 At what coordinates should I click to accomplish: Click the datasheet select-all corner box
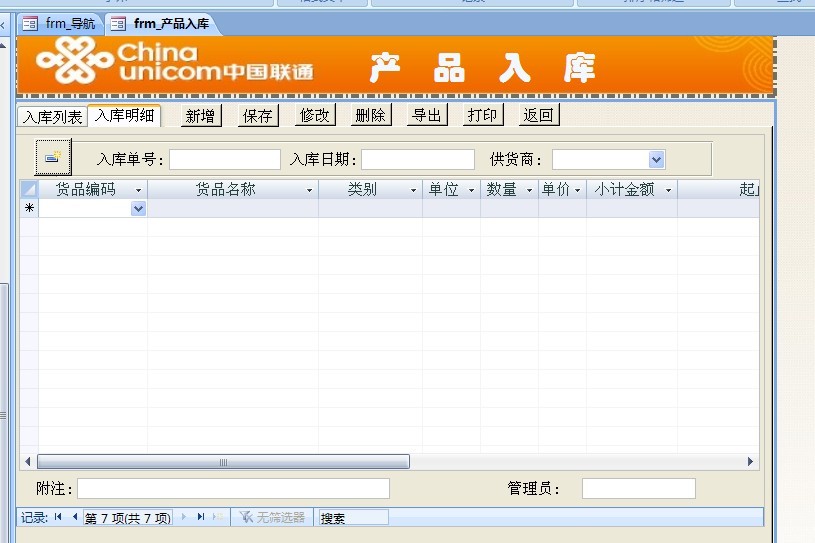29,189
